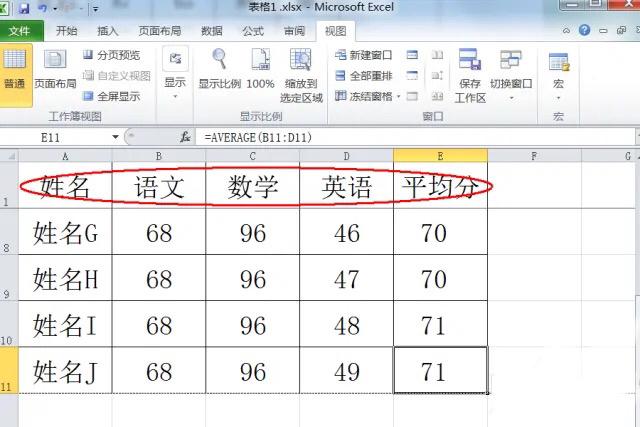Image resolution: width=640 pixels, height=427 pixels.
Task: Open the 文件 file tab
Action: coord(20,31)
